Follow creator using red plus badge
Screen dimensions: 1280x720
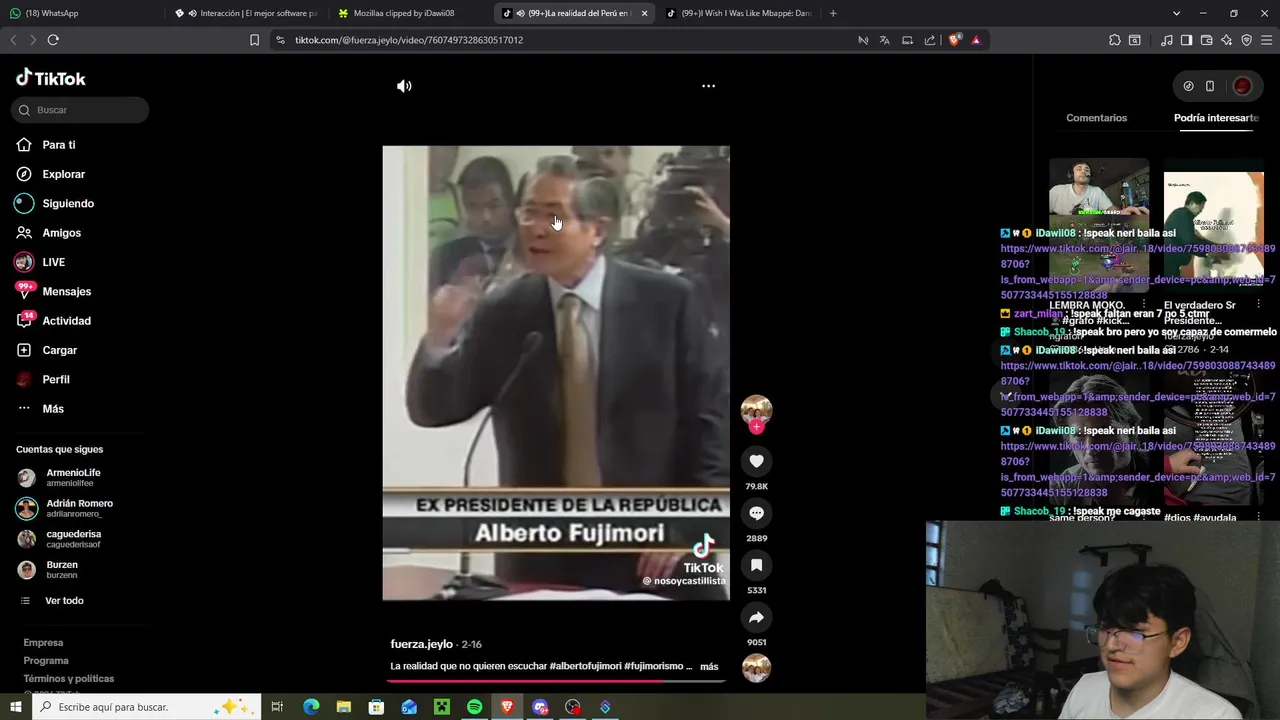(756, 427)
